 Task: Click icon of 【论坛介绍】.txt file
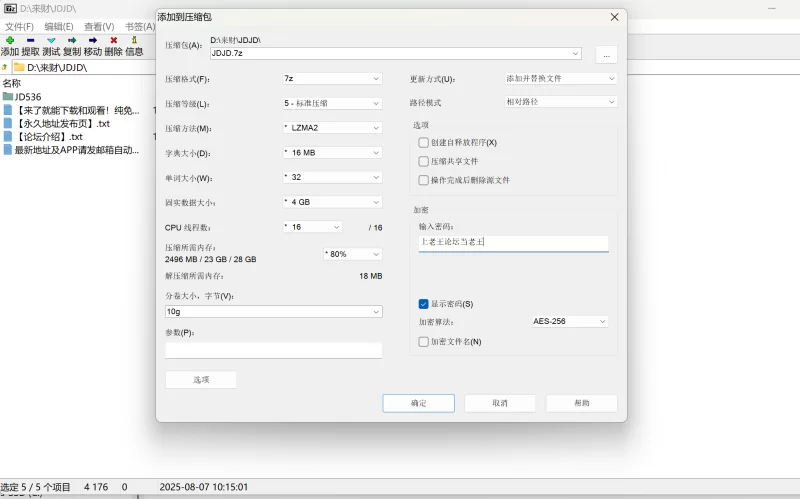tap(8, 136)
